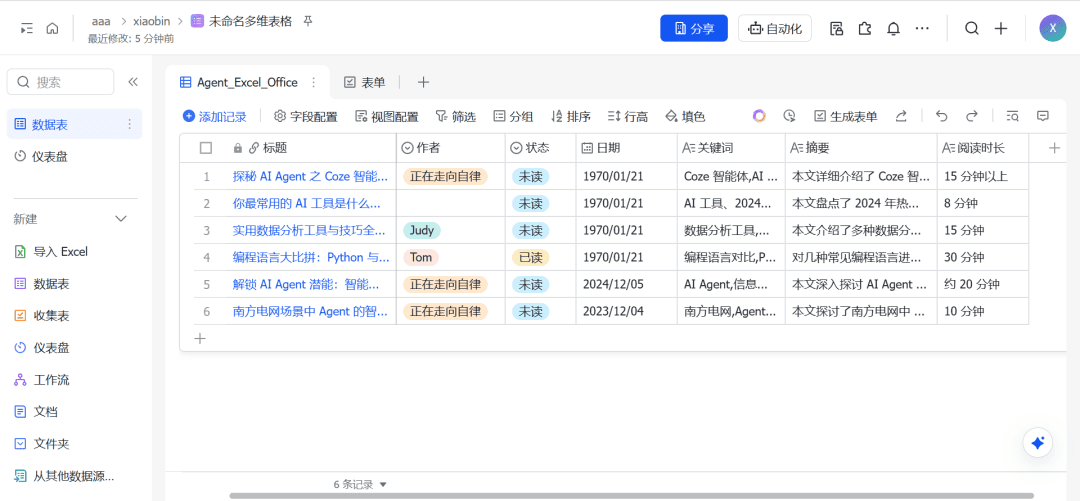Viewport: 1080px width, 501px height.
Task: Open the 排序 sort tool
Action: pyautogui.click(x=571, y=116)
